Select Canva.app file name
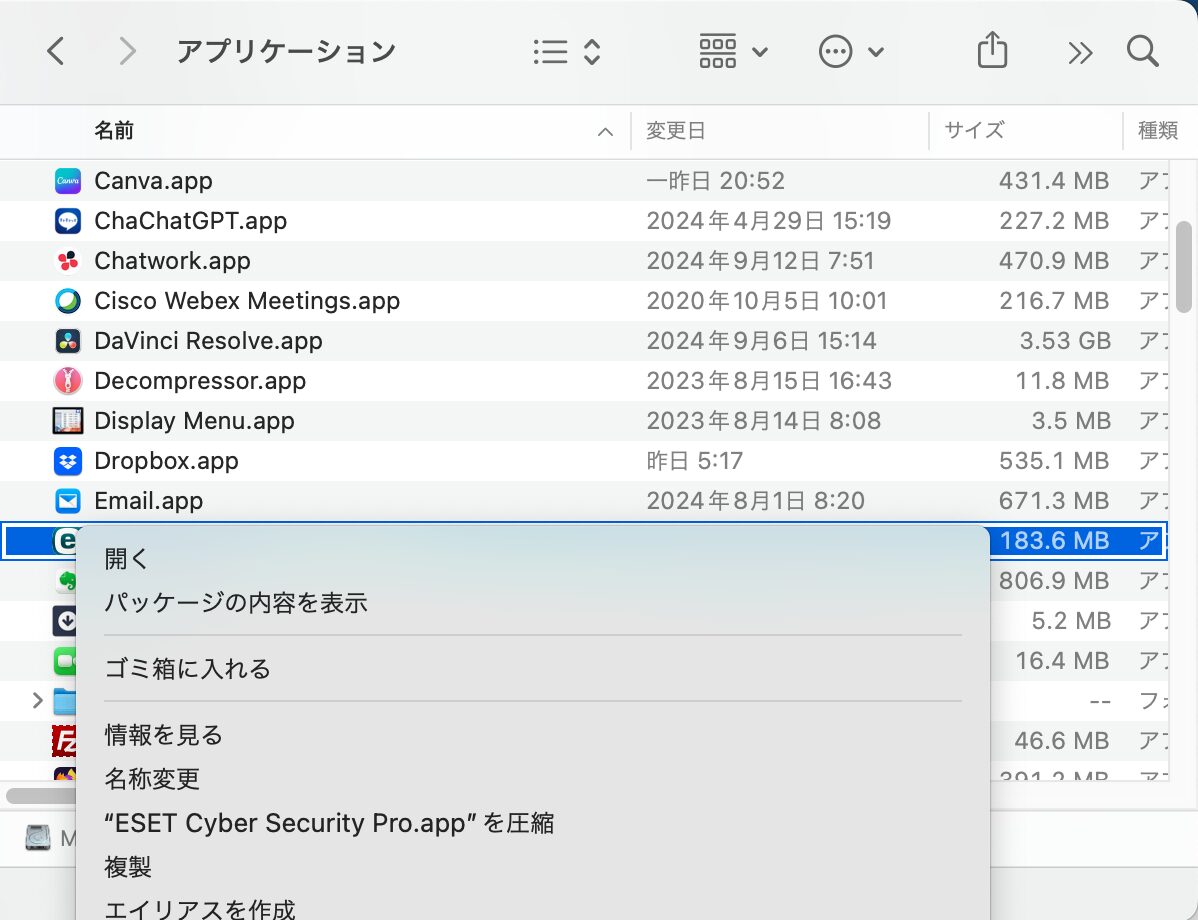Viewport: 1198px width, 920px height. click(x=154, y=181)
